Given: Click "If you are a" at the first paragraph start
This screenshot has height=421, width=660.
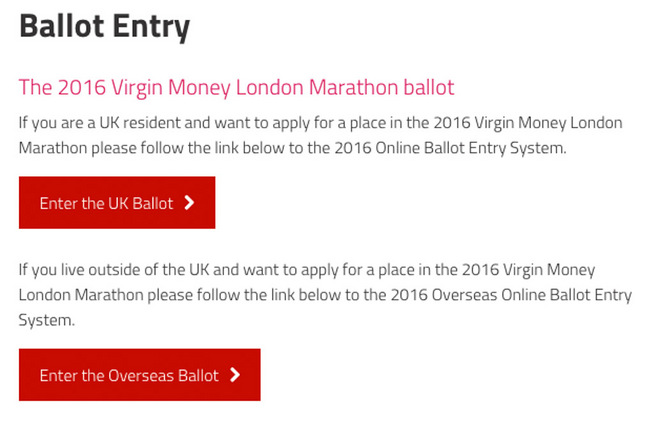Looking at the screenshot, I should 57,123.
